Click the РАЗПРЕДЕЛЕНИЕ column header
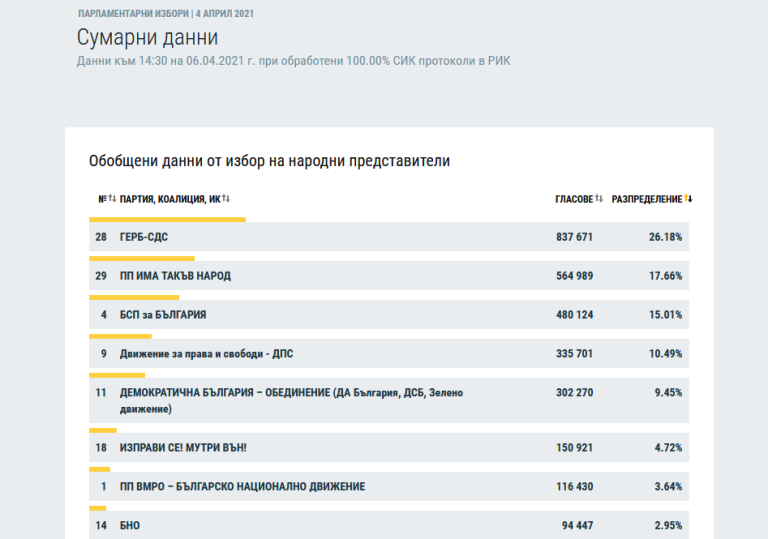This screenshot has width=768, height=539. pos(647,199)
